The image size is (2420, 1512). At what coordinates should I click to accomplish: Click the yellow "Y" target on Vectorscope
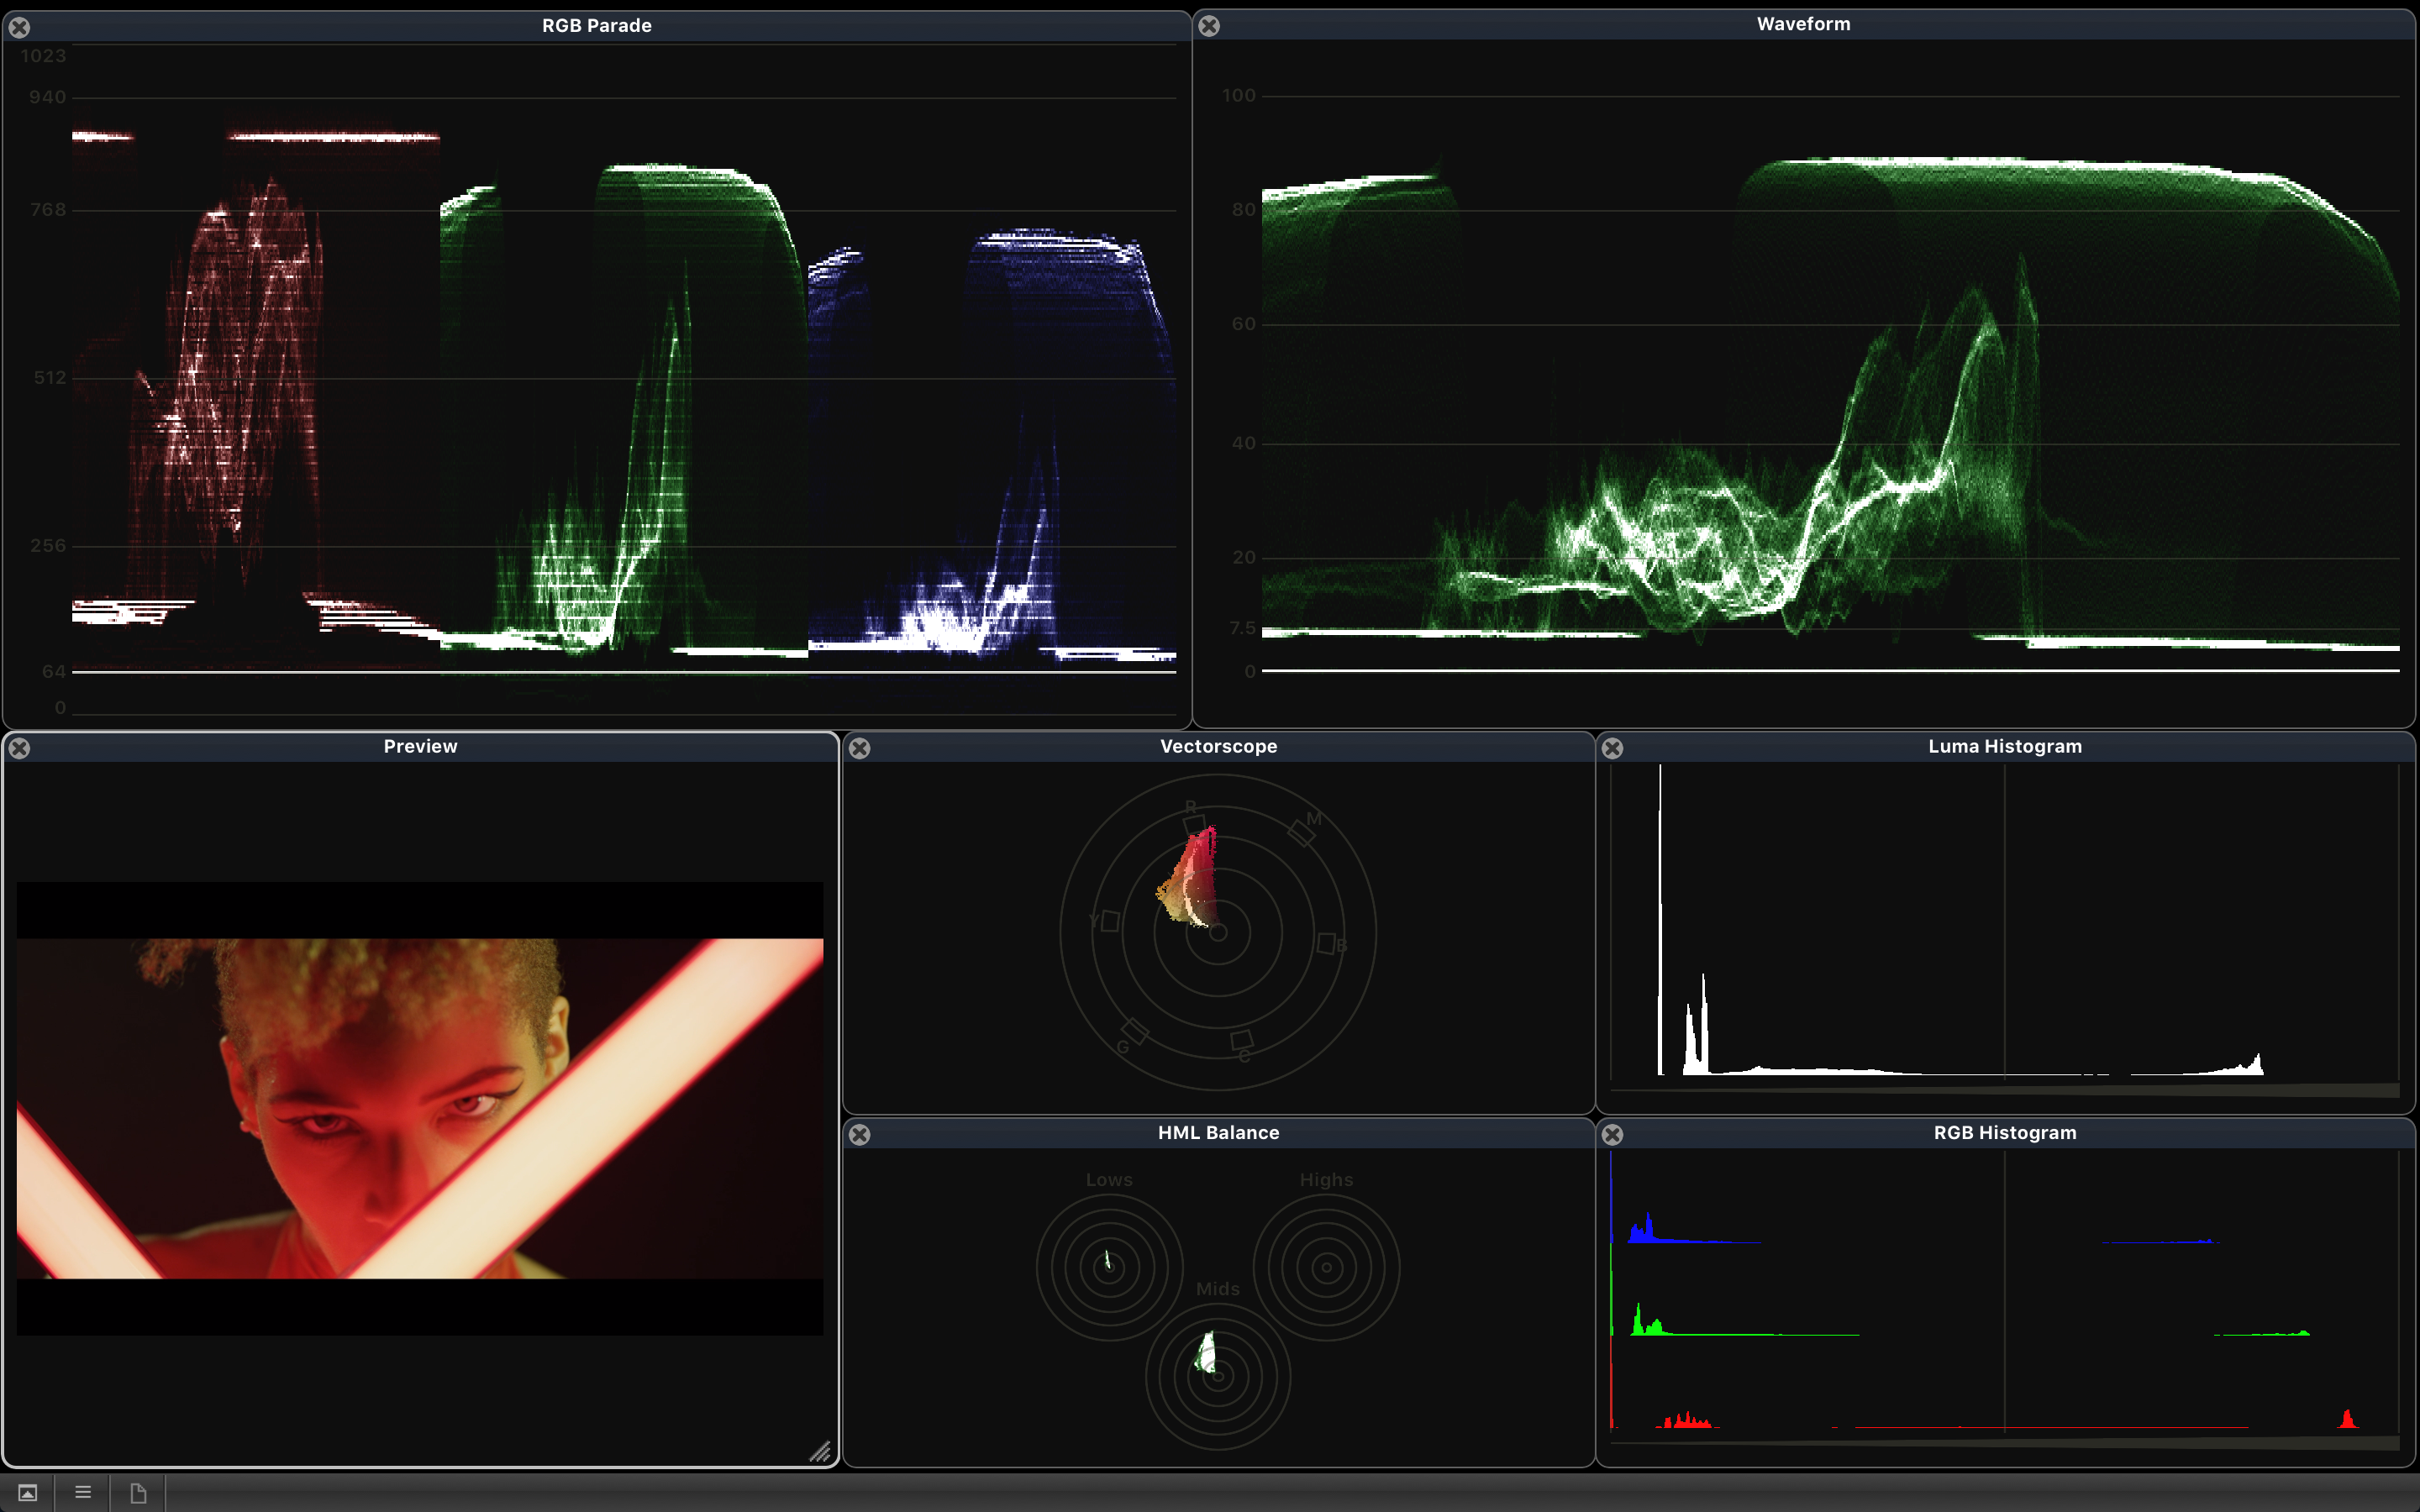pyautogui.click(x=1110, y=921)
